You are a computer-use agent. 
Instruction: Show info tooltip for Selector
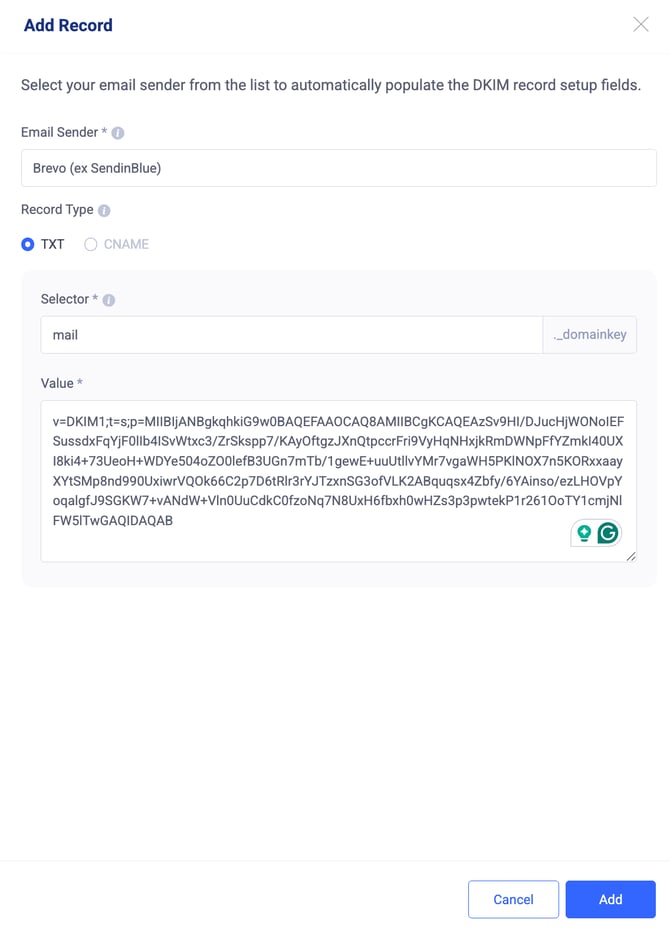point(109,300)
